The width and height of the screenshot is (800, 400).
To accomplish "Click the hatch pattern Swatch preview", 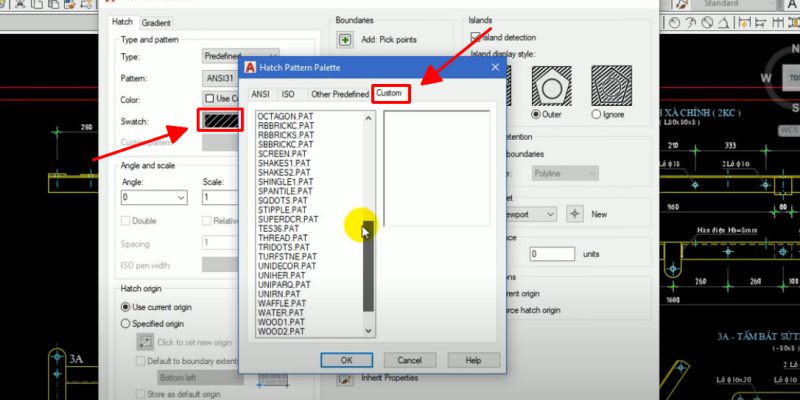I will click(220, 121).
